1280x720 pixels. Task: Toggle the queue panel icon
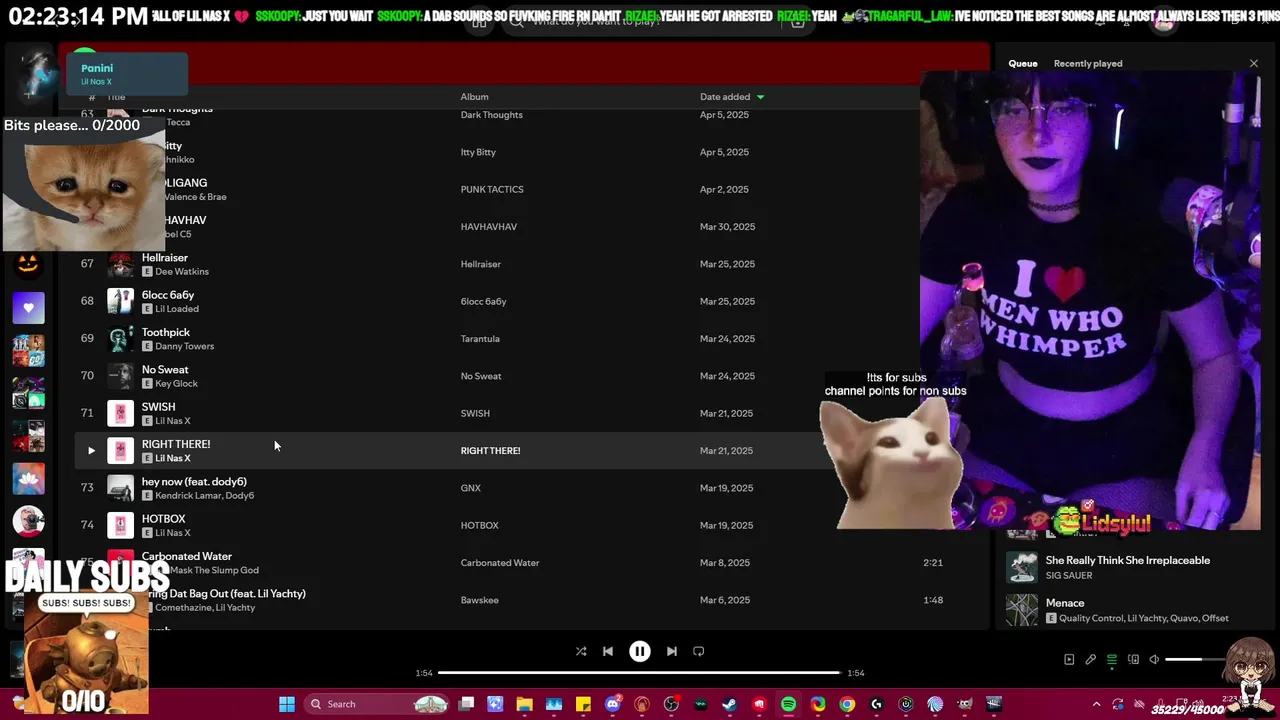click(1112, 660)
